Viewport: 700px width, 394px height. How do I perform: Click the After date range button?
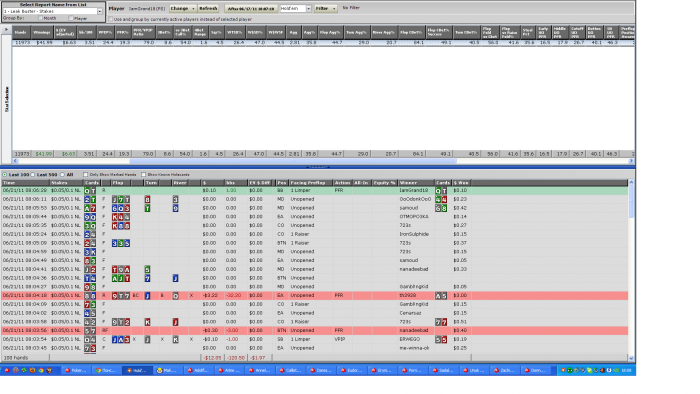251,8
